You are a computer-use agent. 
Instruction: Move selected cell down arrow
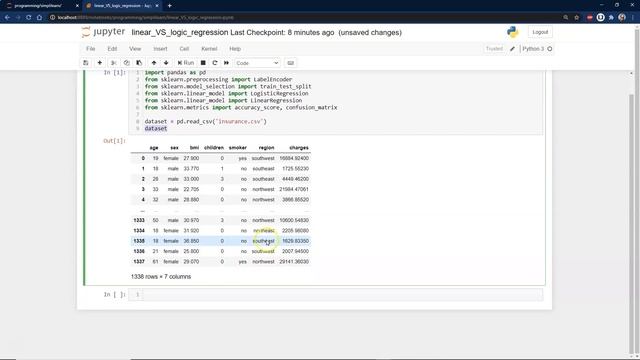point(166,63)
